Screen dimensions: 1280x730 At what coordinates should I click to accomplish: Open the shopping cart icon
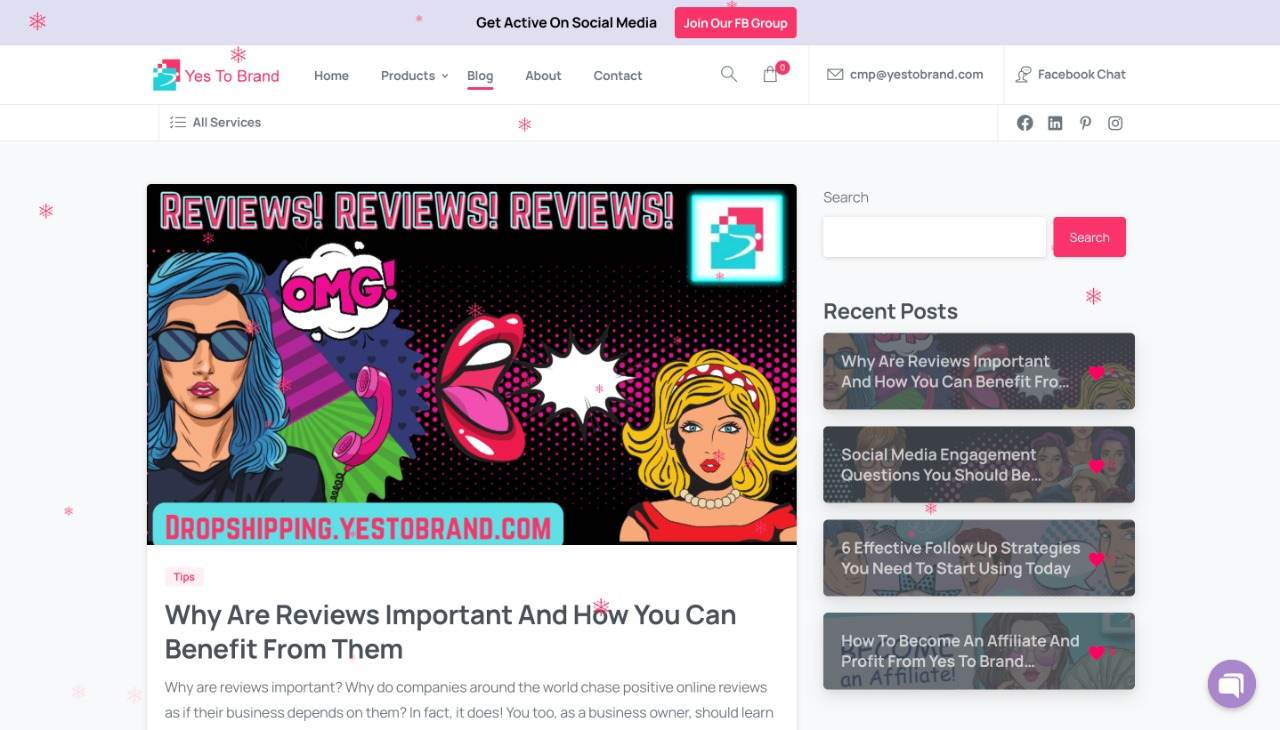(771, 74)
